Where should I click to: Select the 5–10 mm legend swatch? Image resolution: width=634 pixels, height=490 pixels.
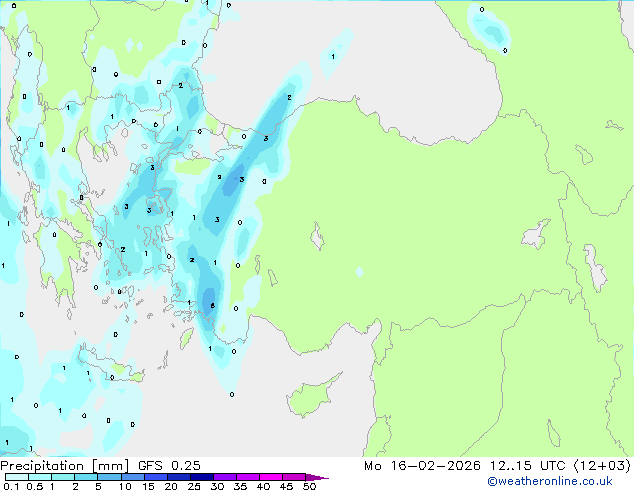pyautogui.click(x=109, y=477)
